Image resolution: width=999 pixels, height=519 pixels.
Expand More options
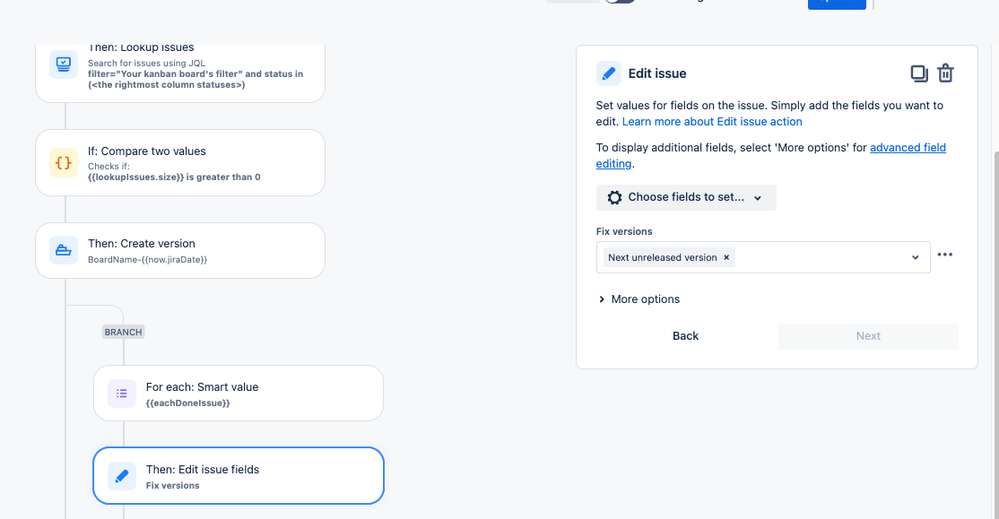[x=639, y=299]
